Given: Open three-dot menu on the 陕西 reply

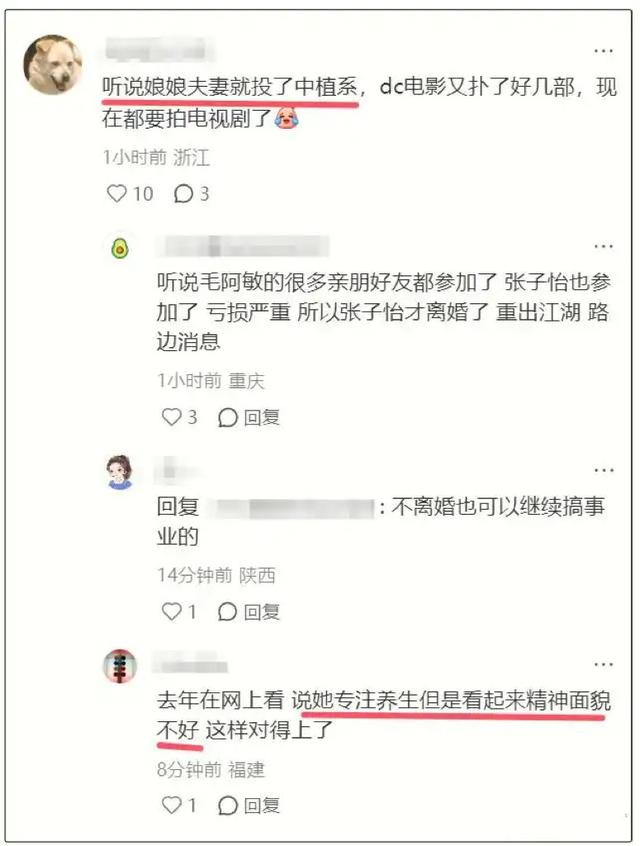Looking at the screenshot, I should click(603, 470).
